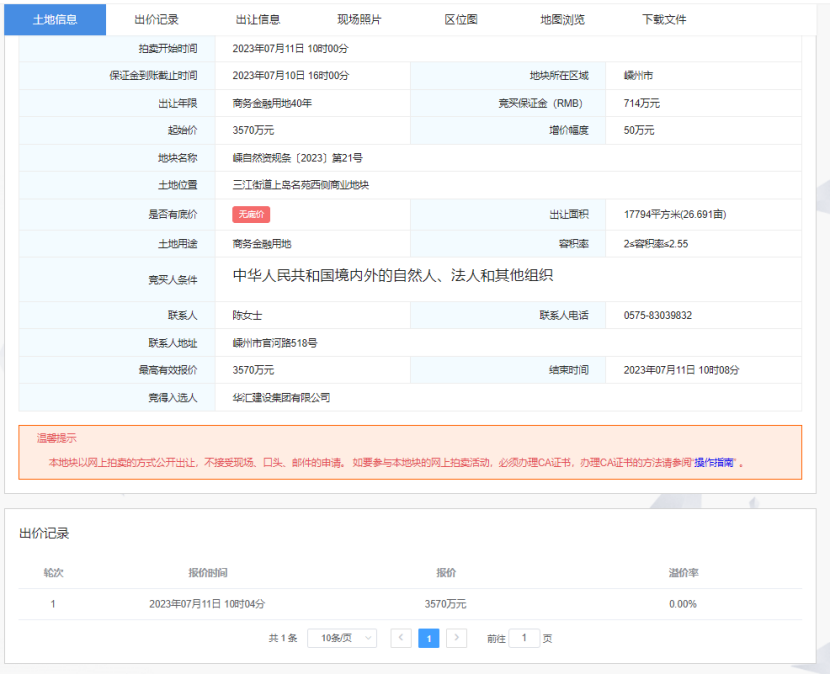Open the 区位图 tab
This screenshot has width=831, height=675.
click(461, 19)
